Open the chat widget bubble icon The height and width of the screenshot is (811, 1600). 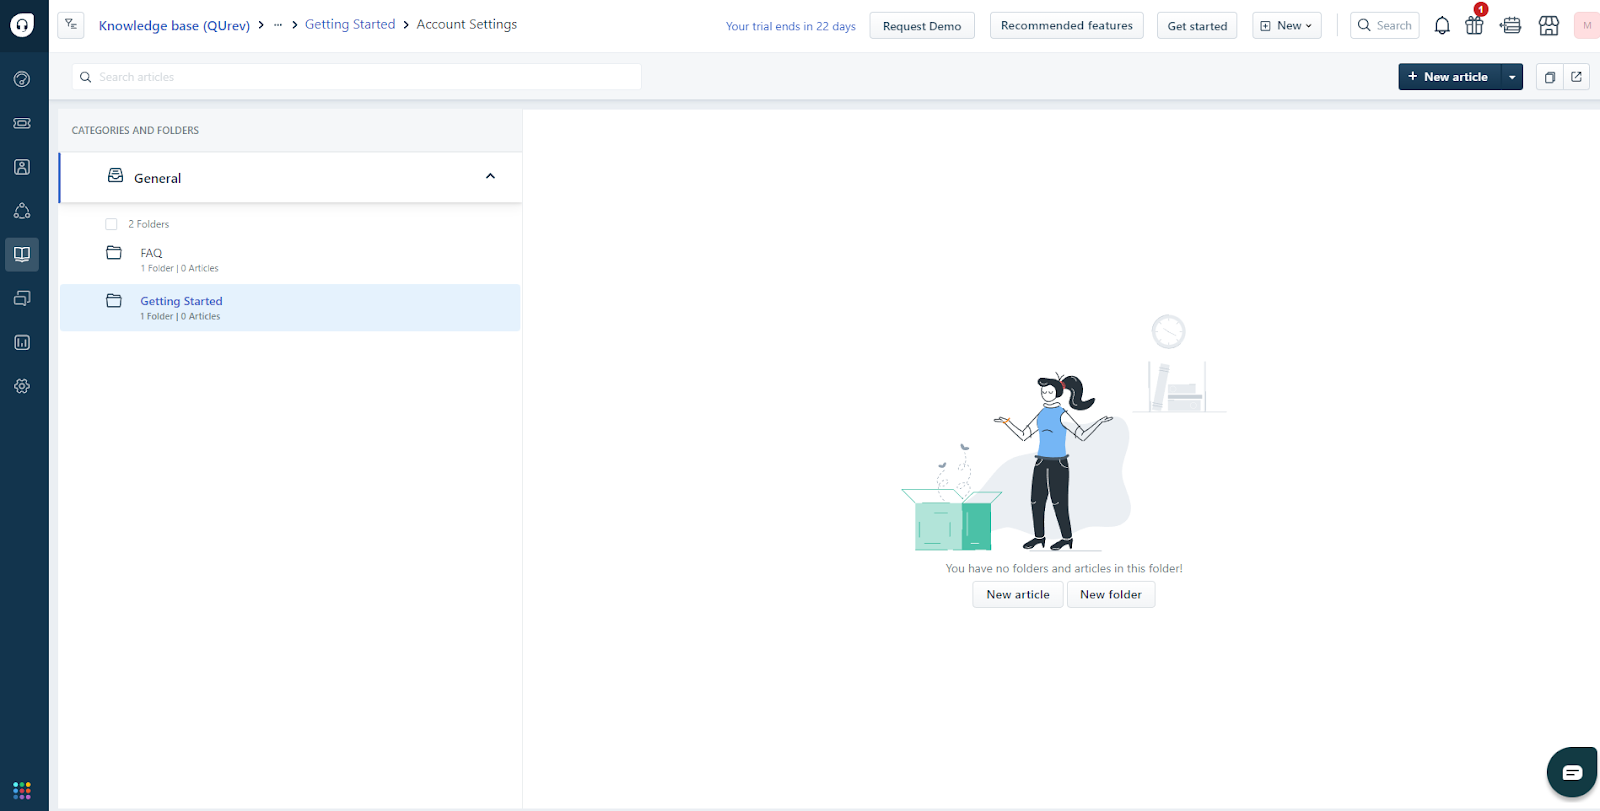click(x=1571, y=772)
